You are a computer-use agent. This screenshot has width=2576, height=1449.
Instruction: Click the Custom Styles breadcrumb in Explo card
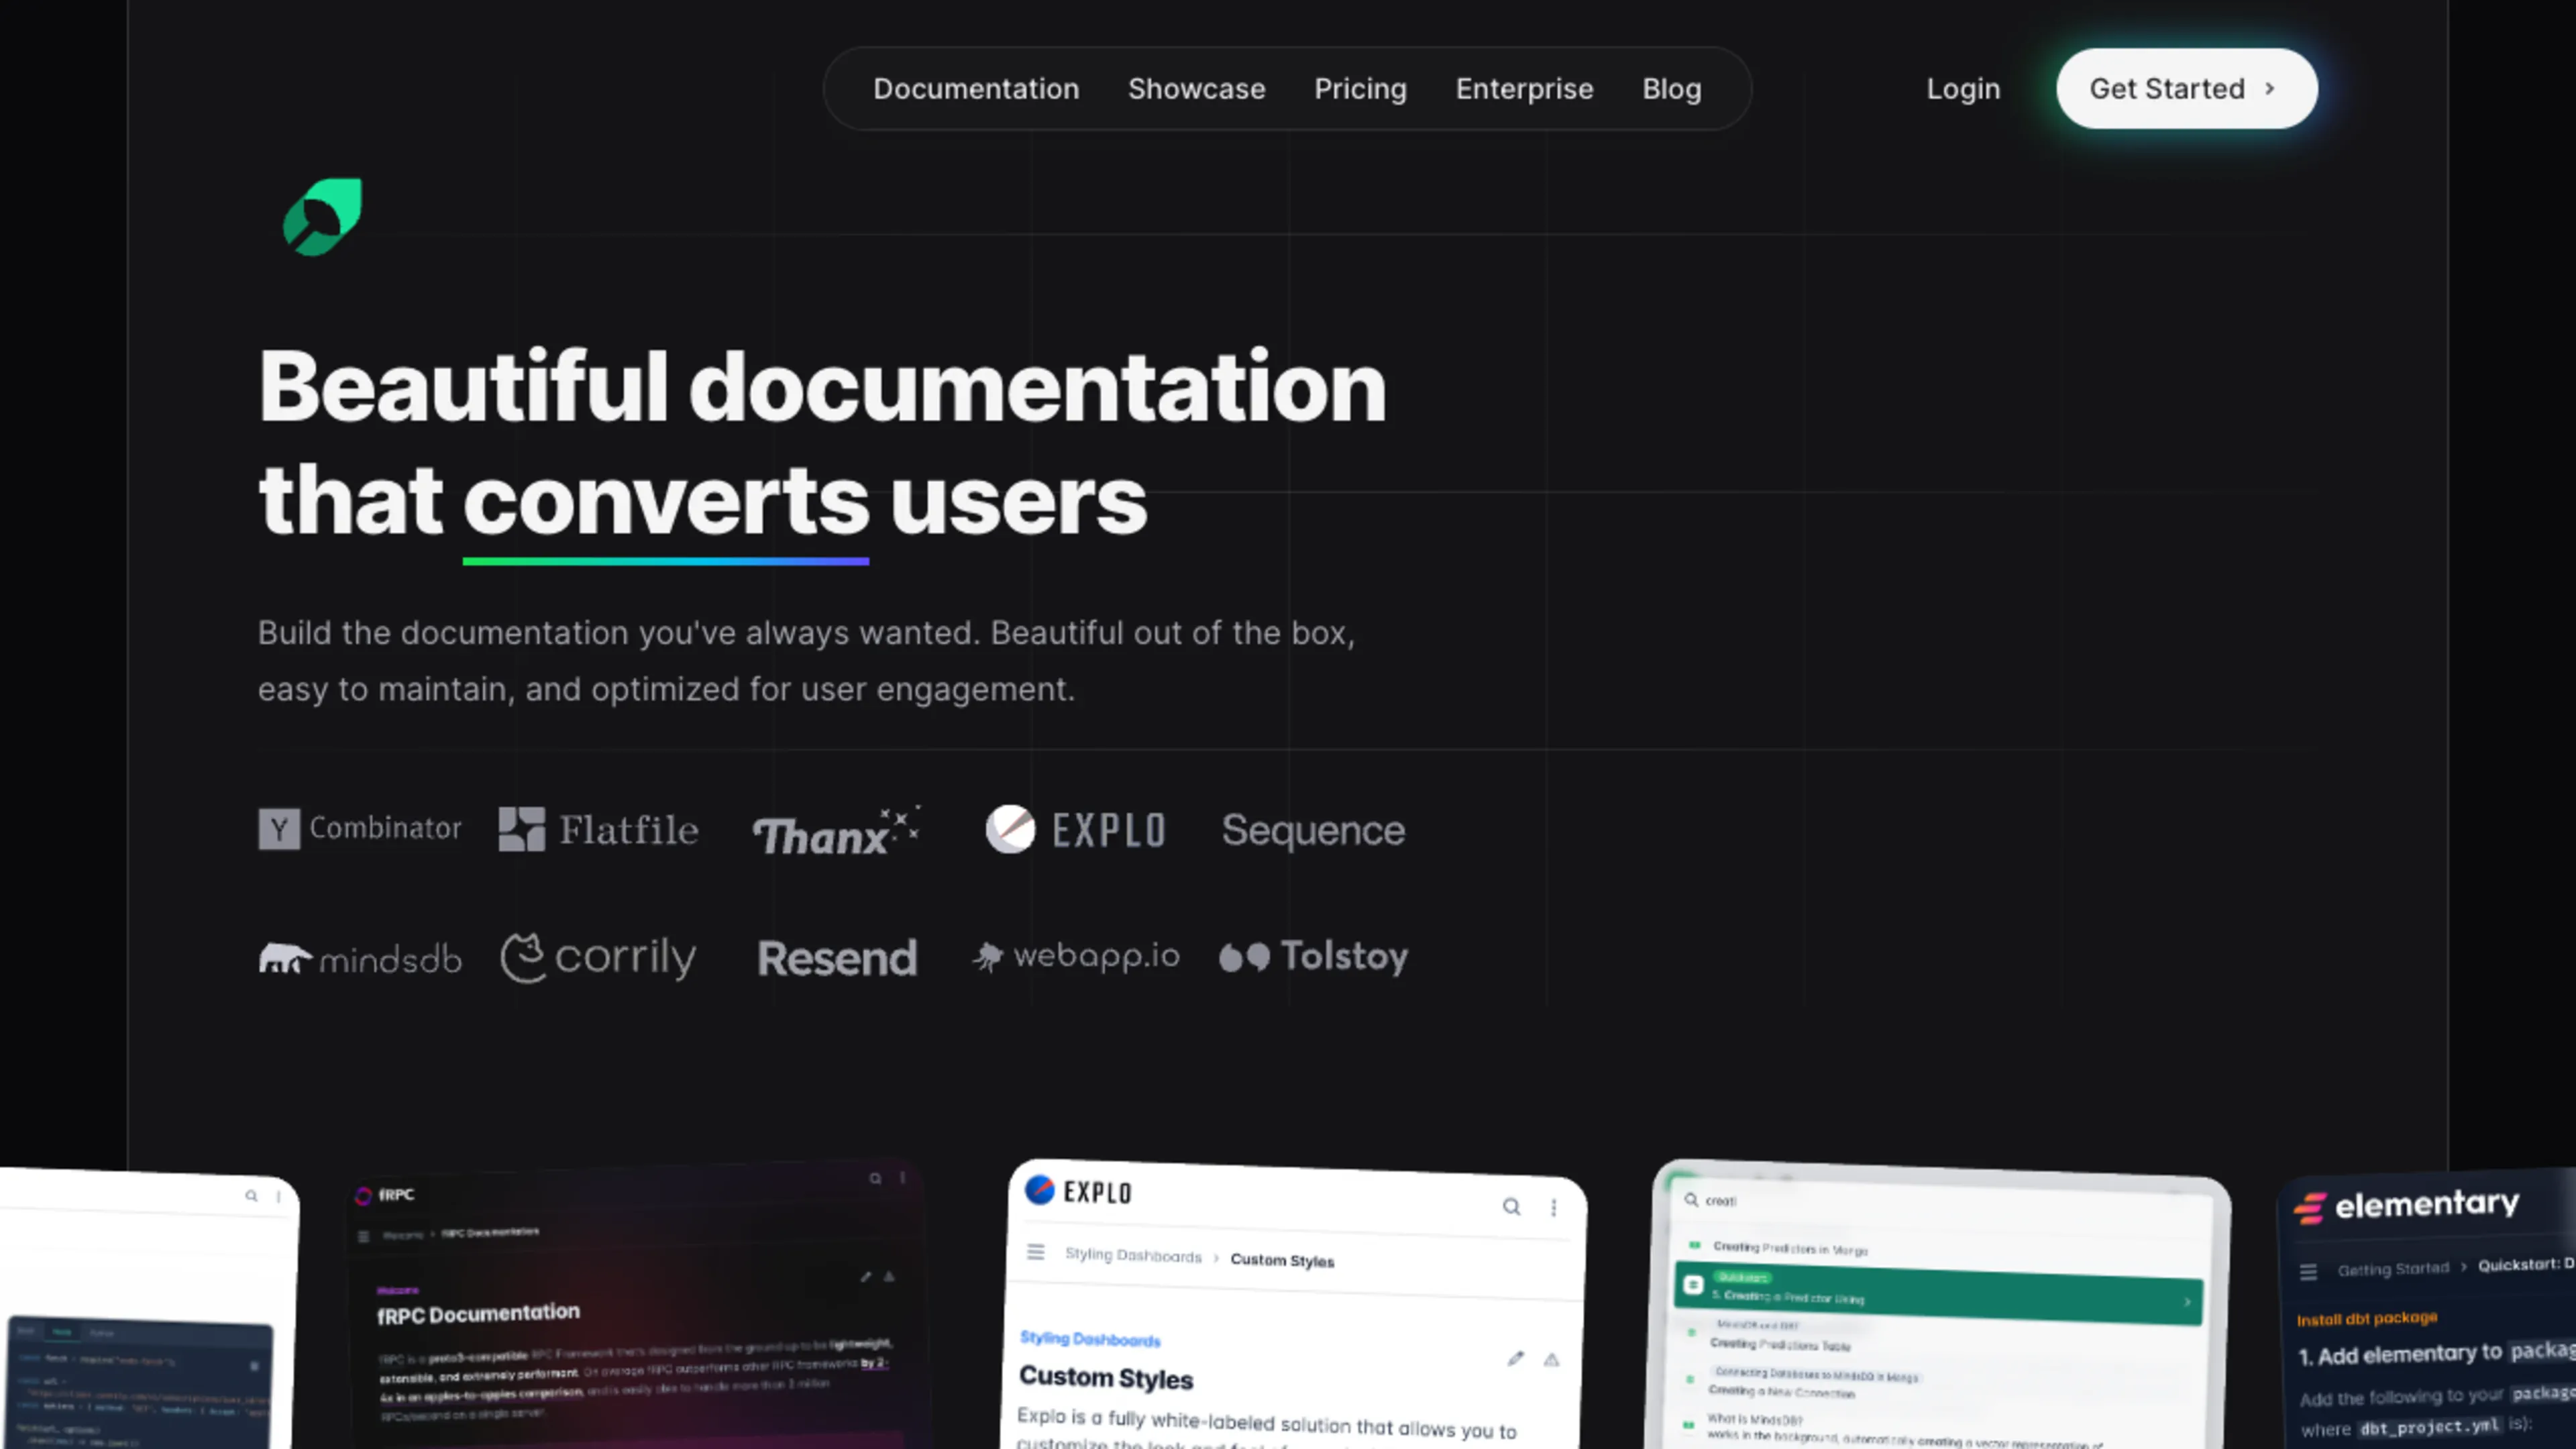(x=1282, y=1260)
